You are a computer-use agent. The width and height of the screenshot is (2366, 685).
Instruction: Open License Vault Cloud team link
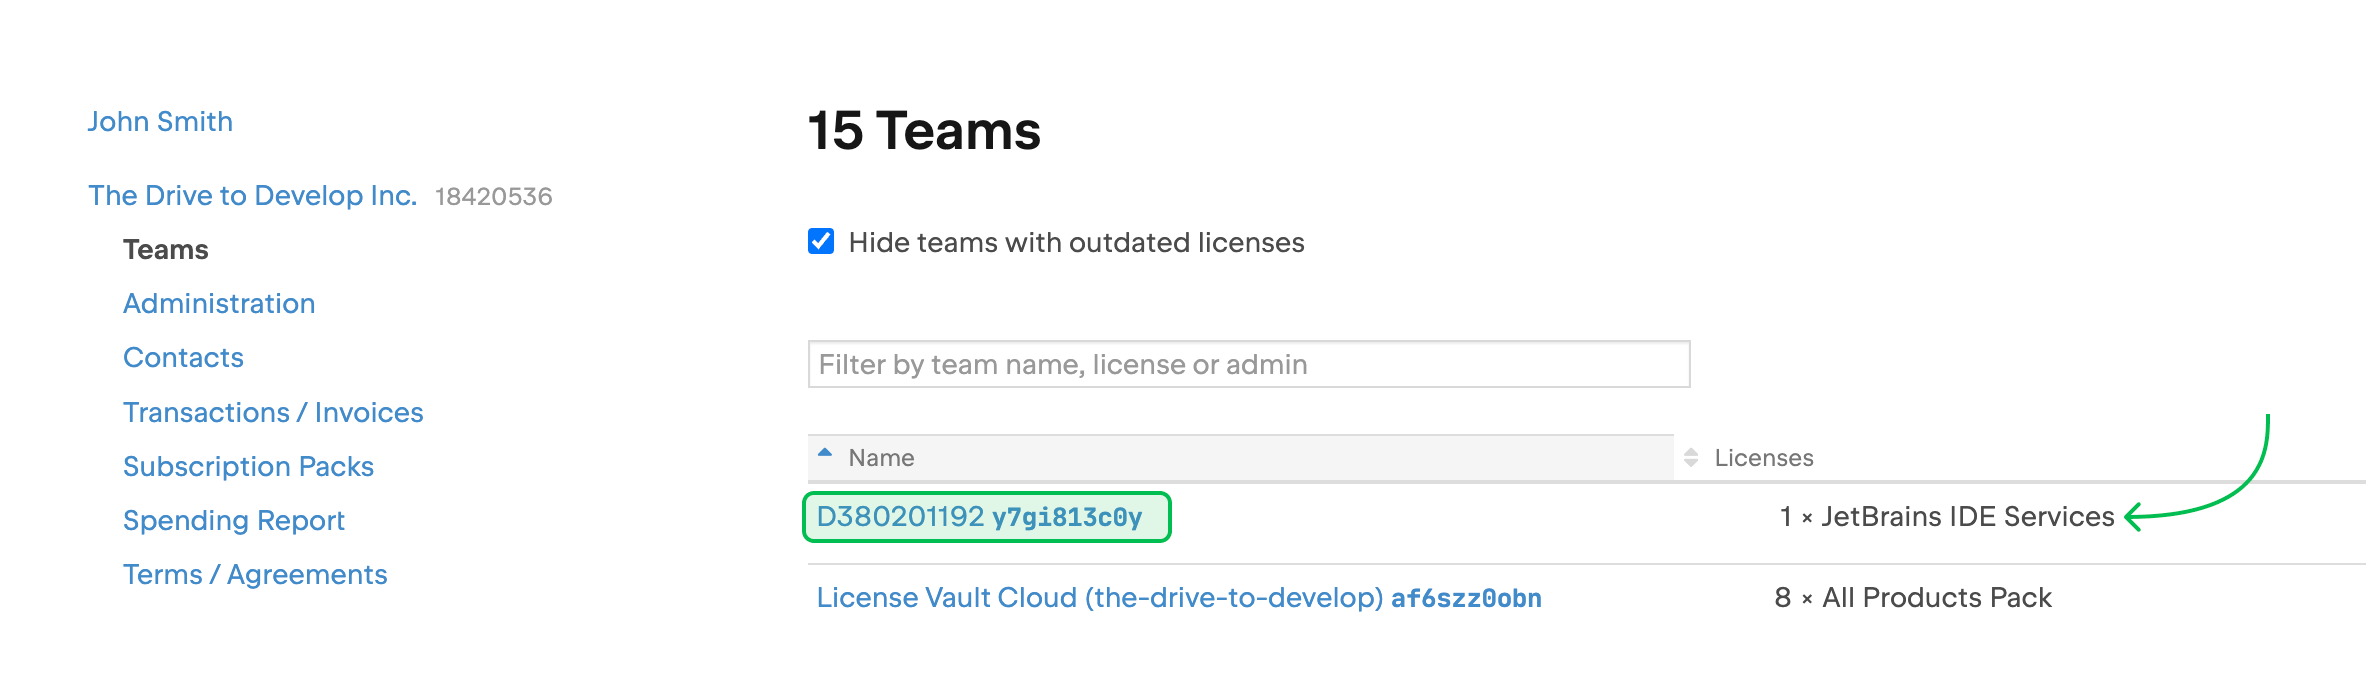(1100, 598)
